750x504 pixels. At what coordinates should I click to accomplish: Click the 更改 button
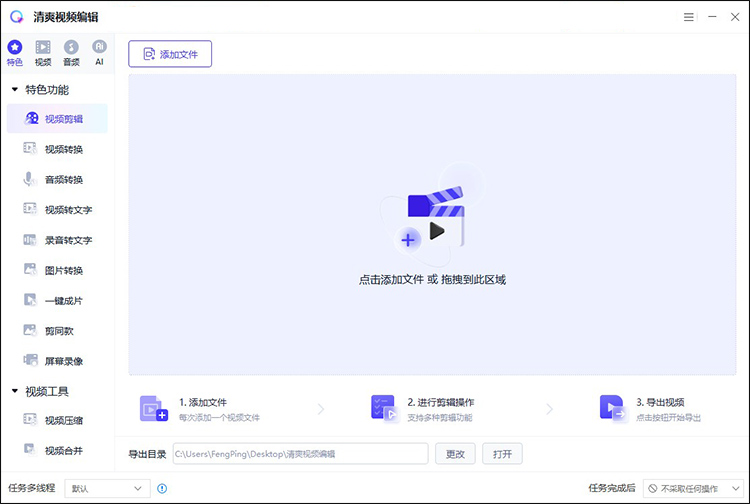455,454
